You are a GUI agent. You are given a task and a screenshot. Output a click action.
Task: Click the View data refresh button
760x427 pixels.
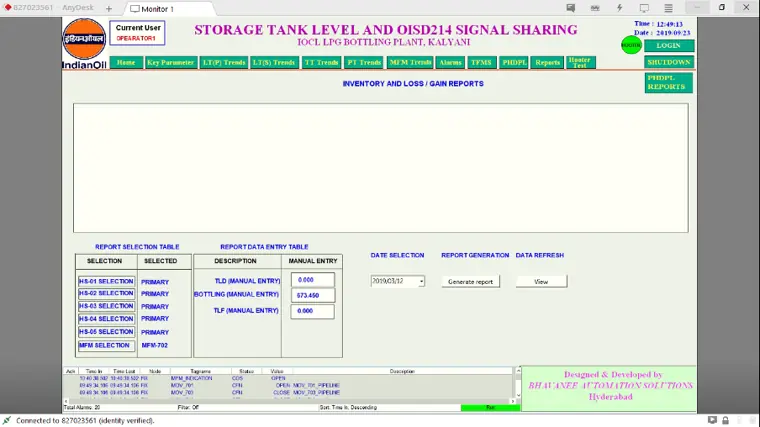pyautogui.click(x=541, y=282)
